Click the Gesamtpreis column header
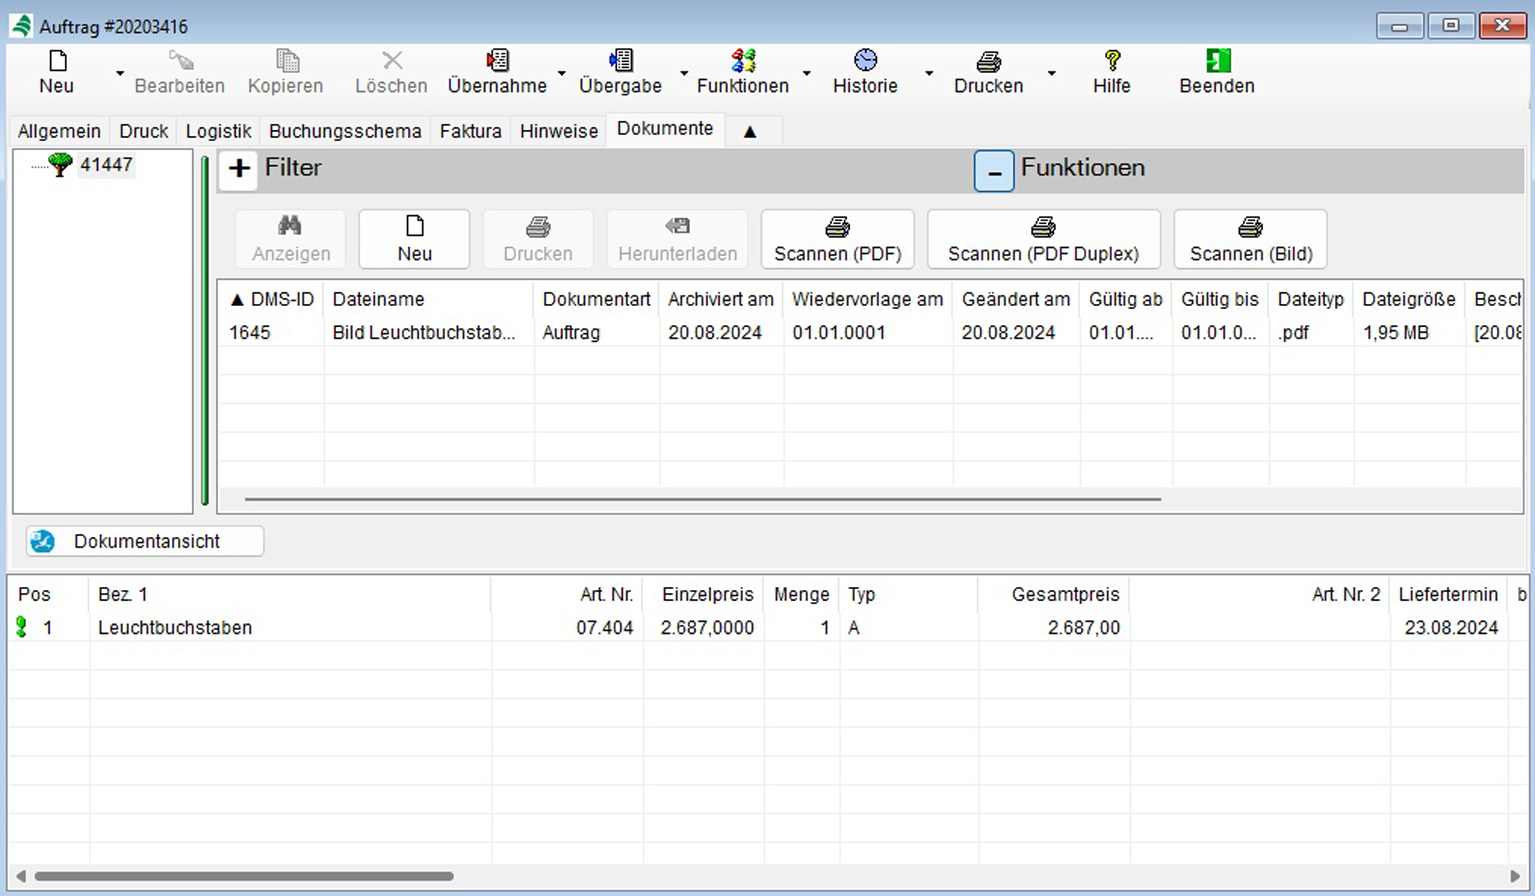Screen dimensions: 1535x896 pos(1054,594)
